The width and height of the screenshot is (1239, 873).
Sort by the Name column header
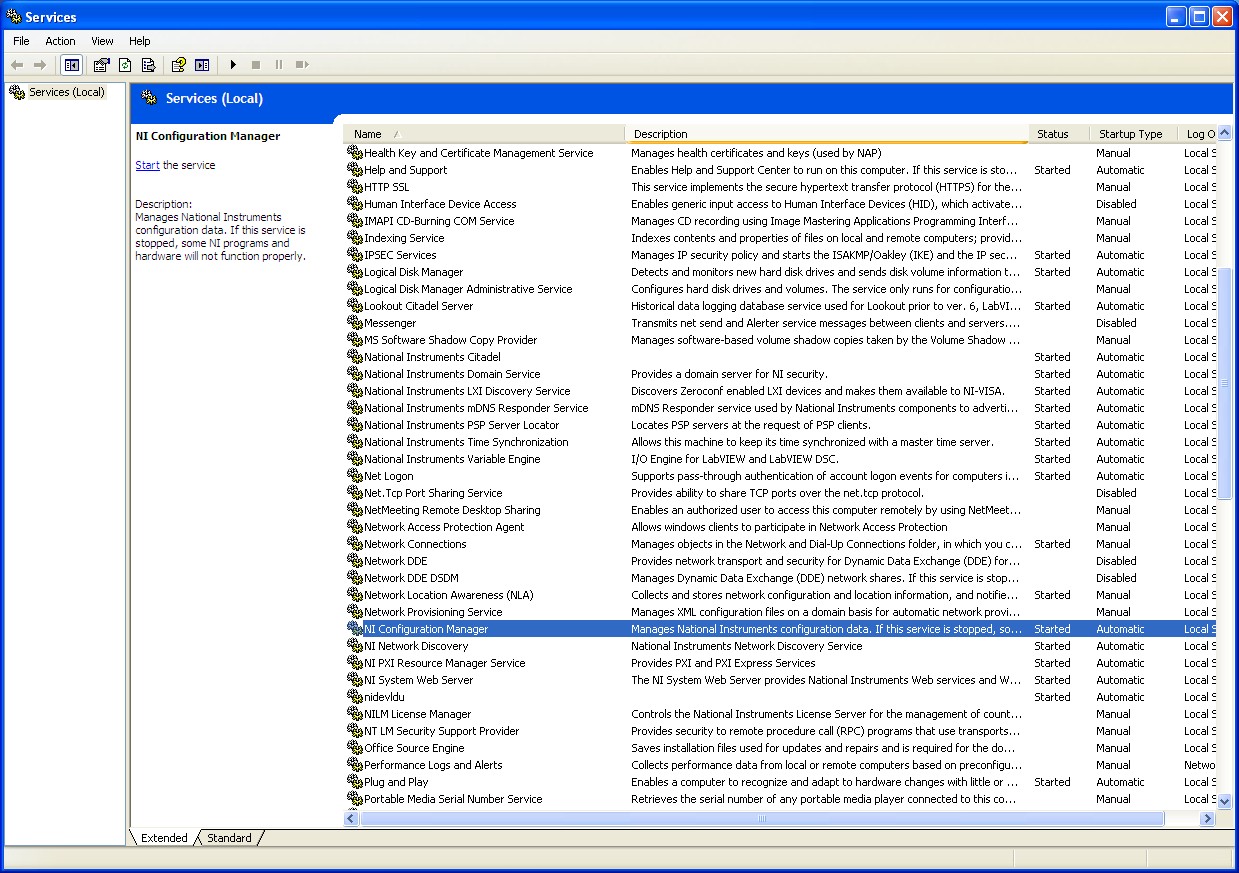484,134
